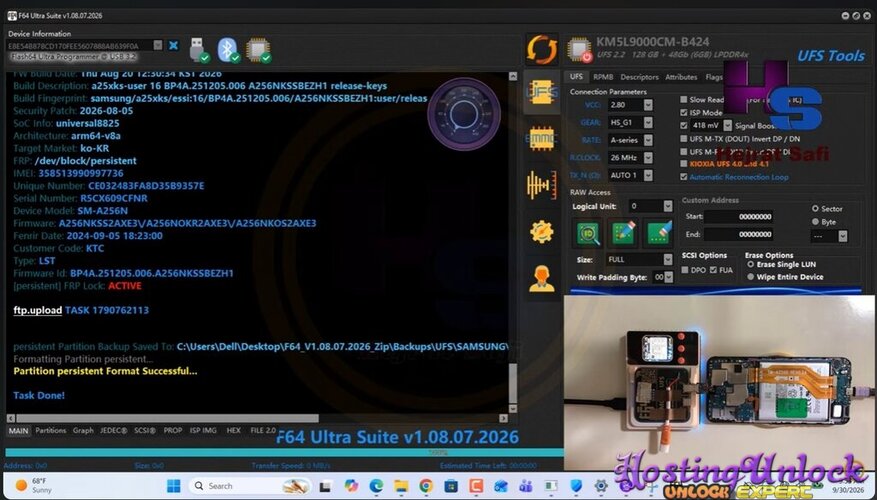Click the speedometer gauge in the log

point(464,114)
